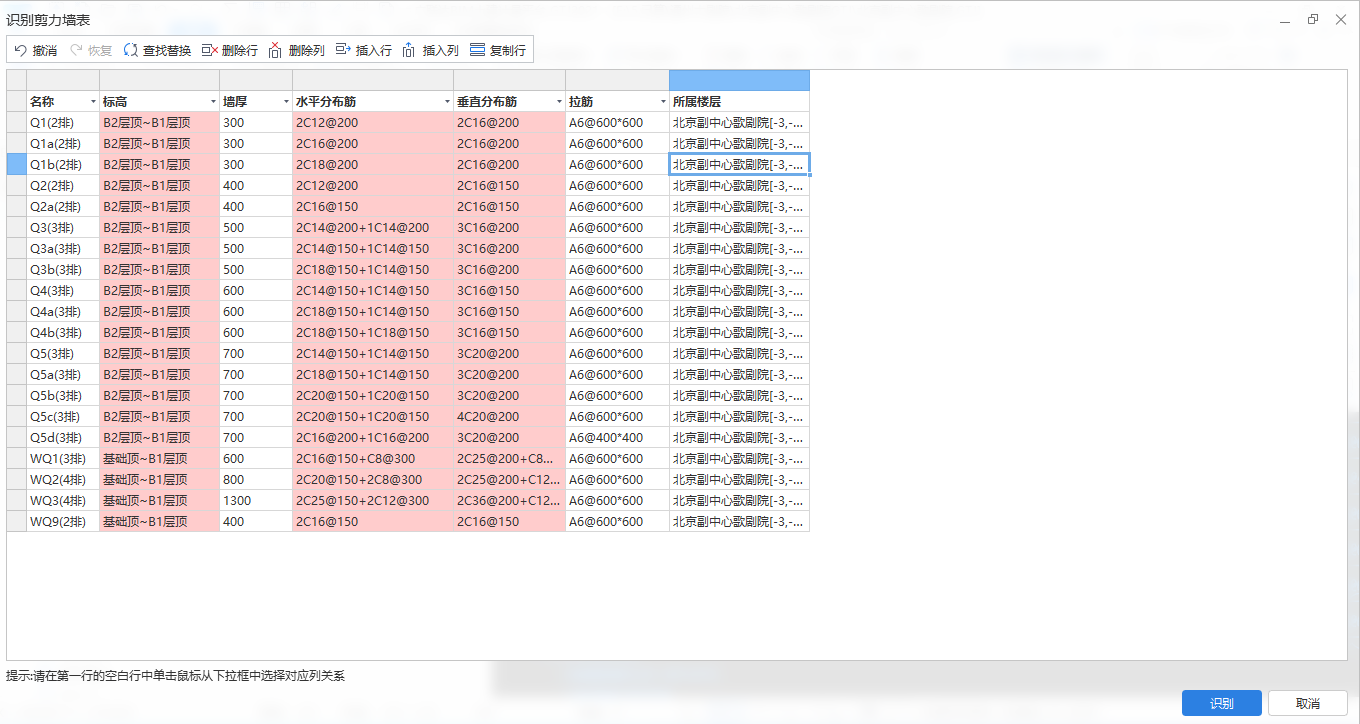Click the A6@400*400 tie bar cell
Viewport: 1360px width, 724px height.
click(x=617, y=438)
